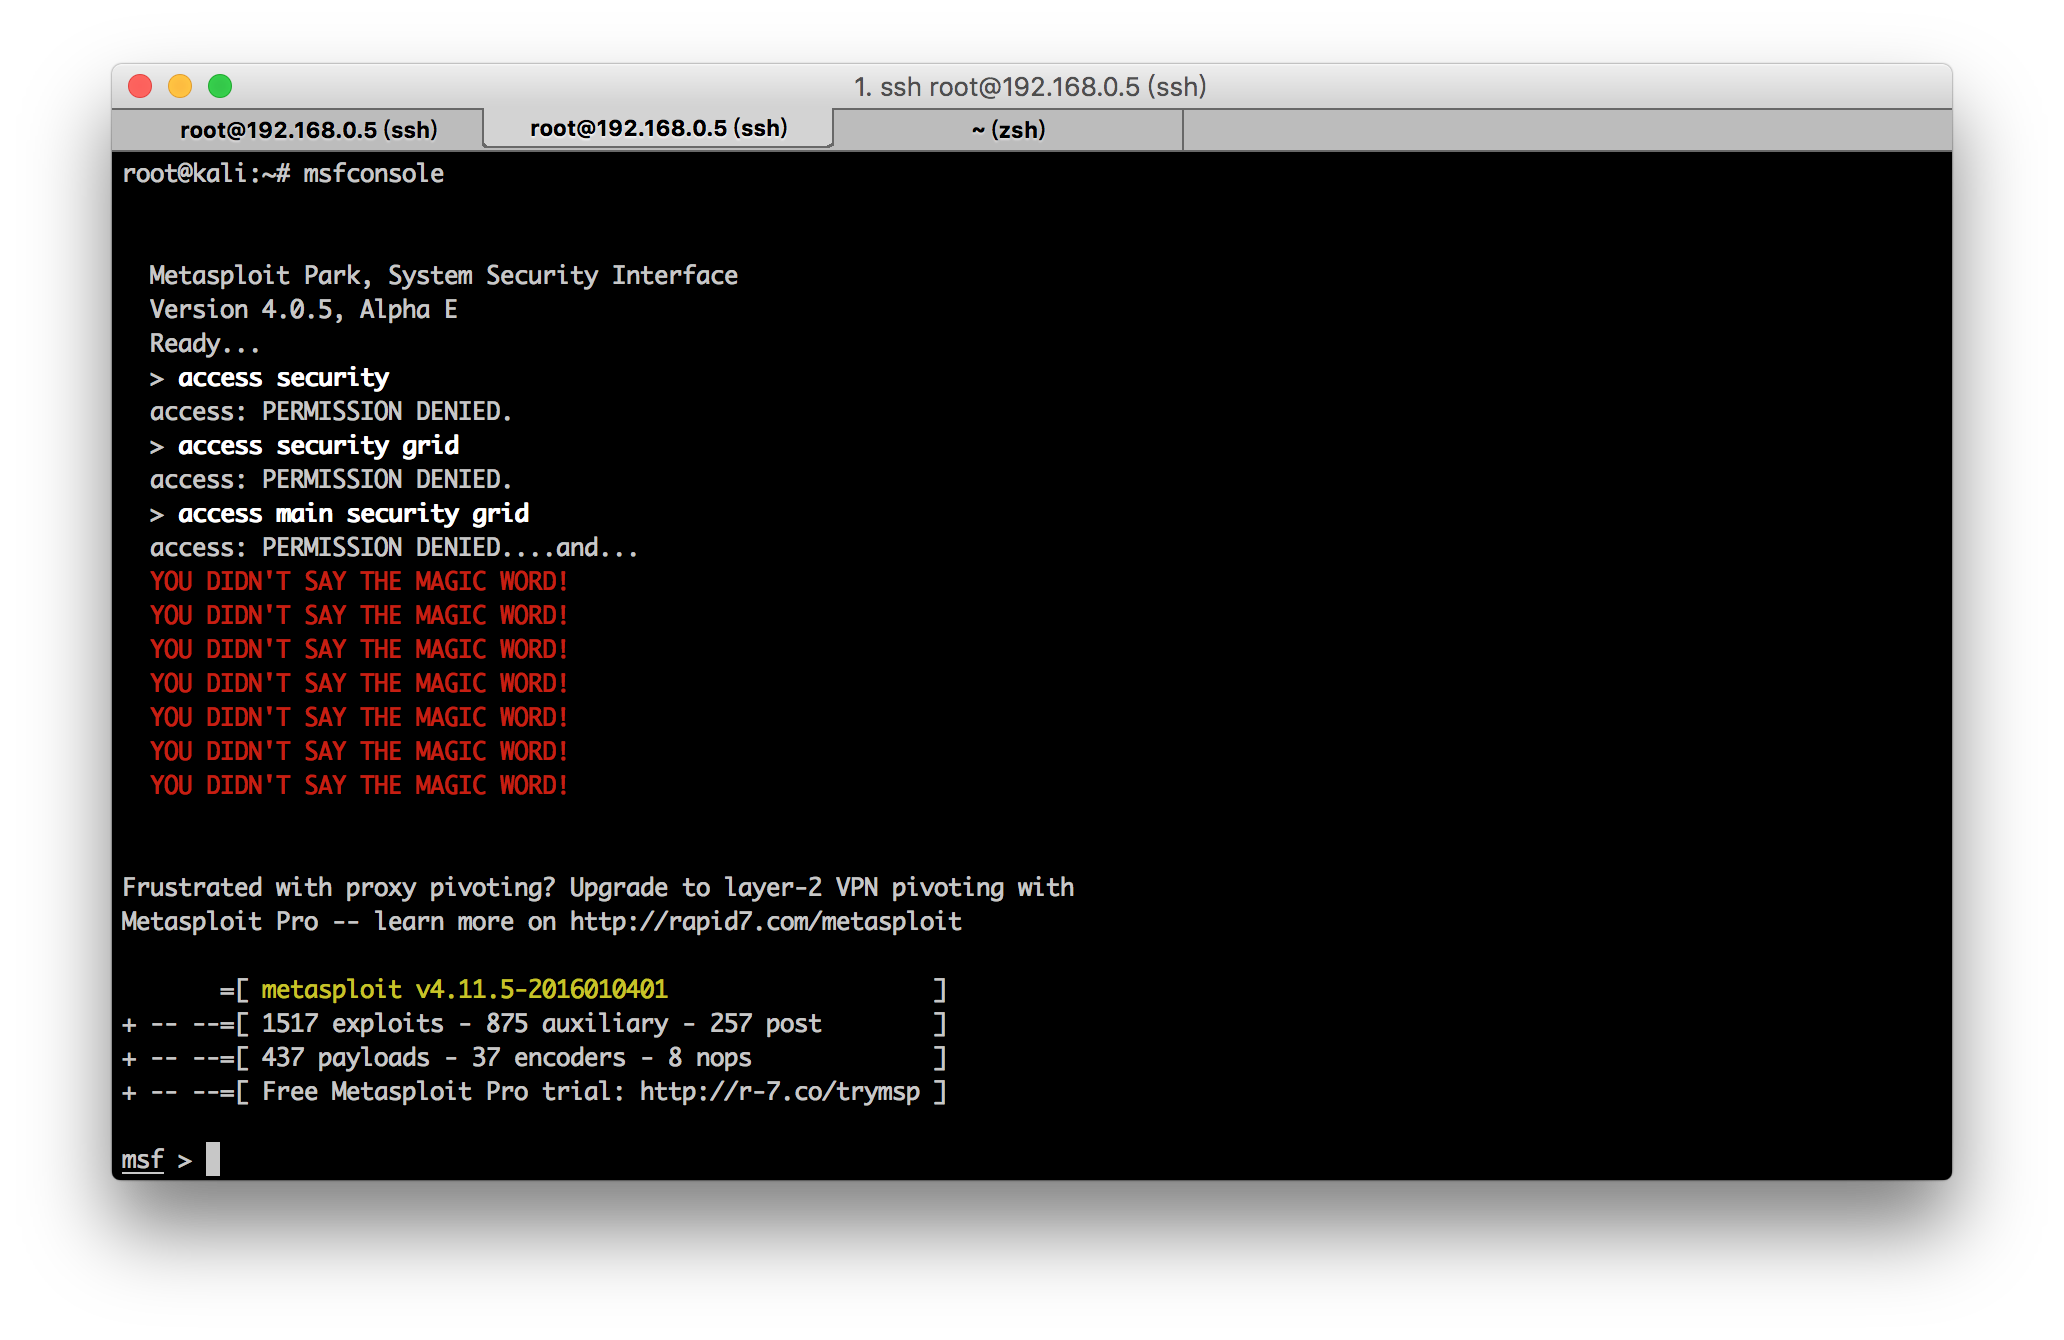Open the ~ (zsh) tab

1008,130
